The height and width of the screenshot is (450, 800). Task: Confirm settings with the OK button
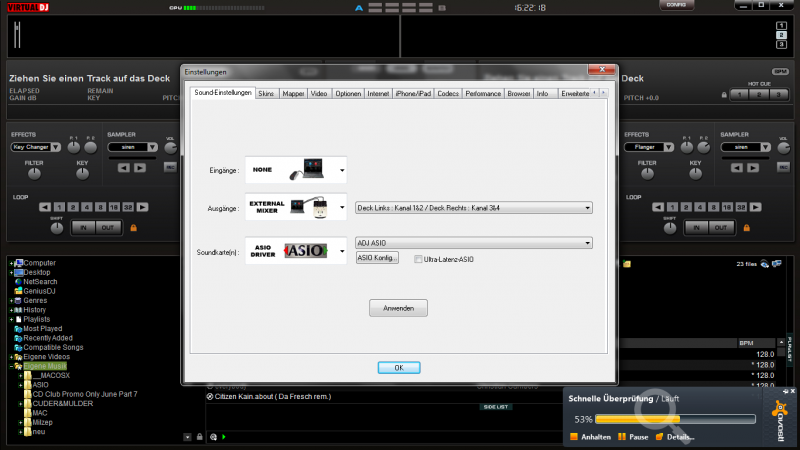(x=399, y=367)
